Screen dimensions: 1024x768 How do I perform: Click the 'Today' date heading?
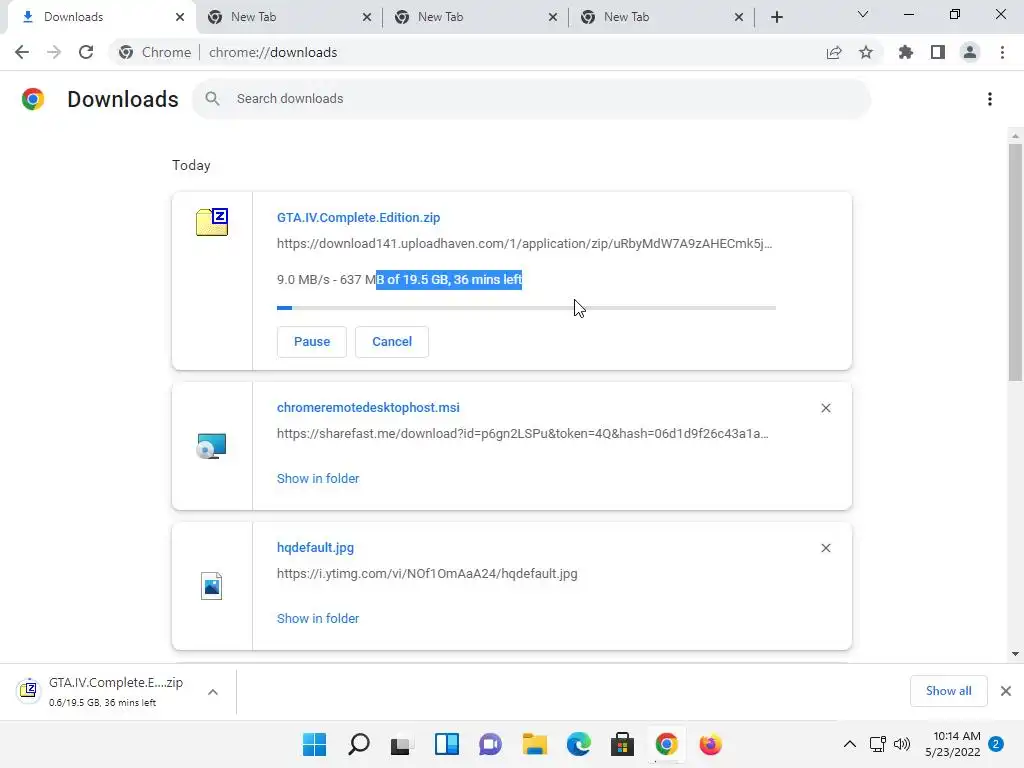(x=191, y=165)
